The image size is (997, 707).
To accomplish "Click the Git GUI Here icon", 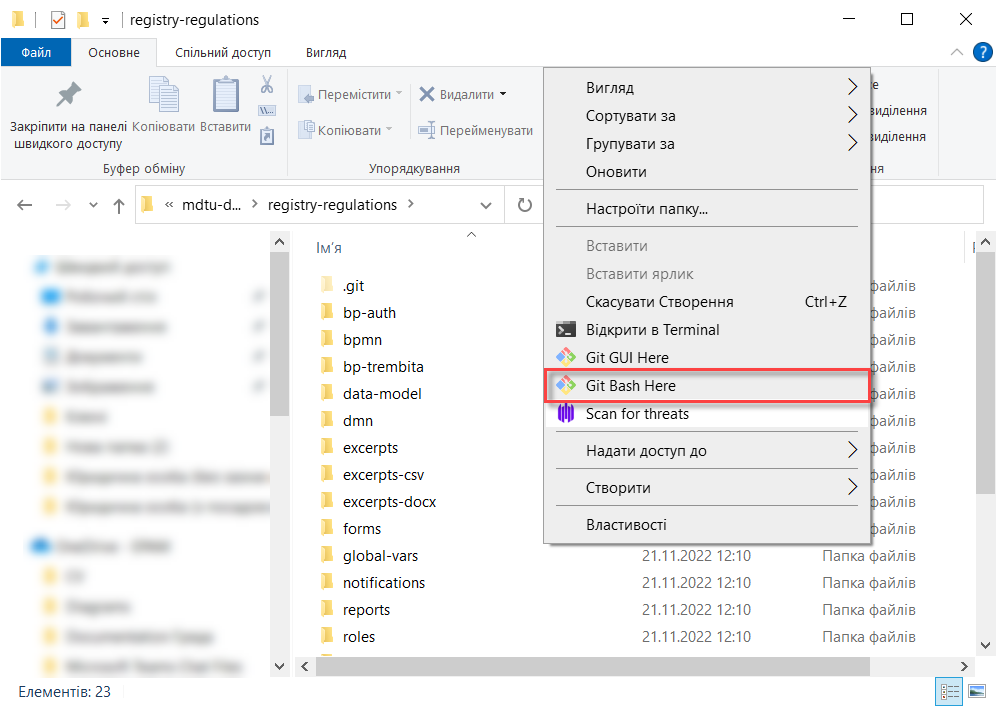I will point(566,358).
